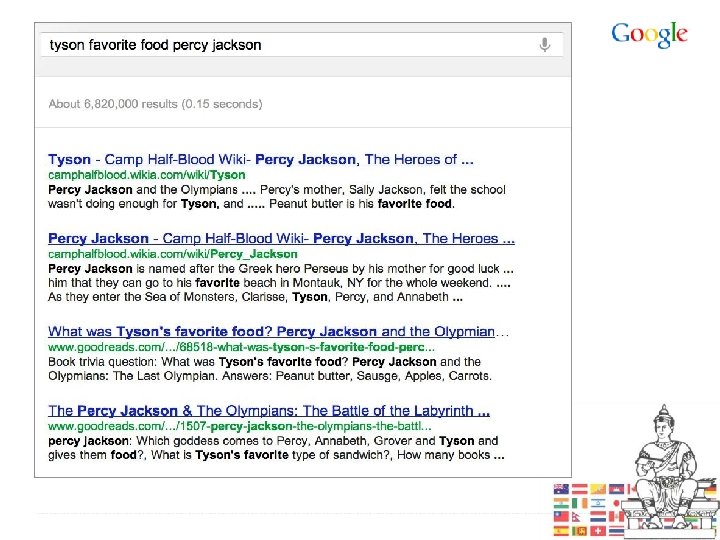Open the 'Percy Jackson - Camp Half-Blood Wiki' result title

click(x=281, y=238)
